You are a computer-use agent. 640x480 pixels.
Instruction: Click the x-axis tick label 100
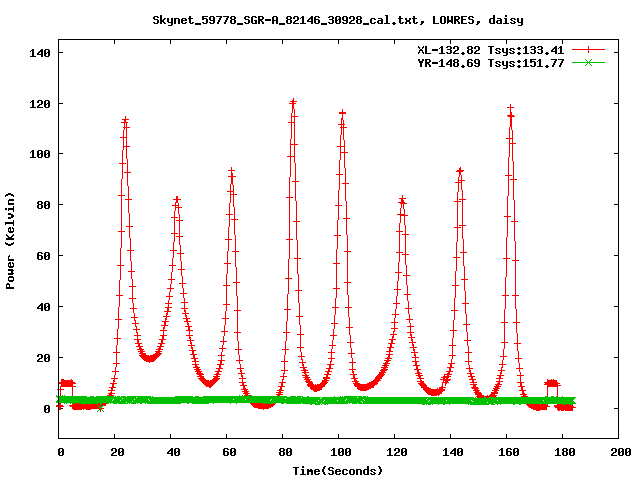coord(340,452)
